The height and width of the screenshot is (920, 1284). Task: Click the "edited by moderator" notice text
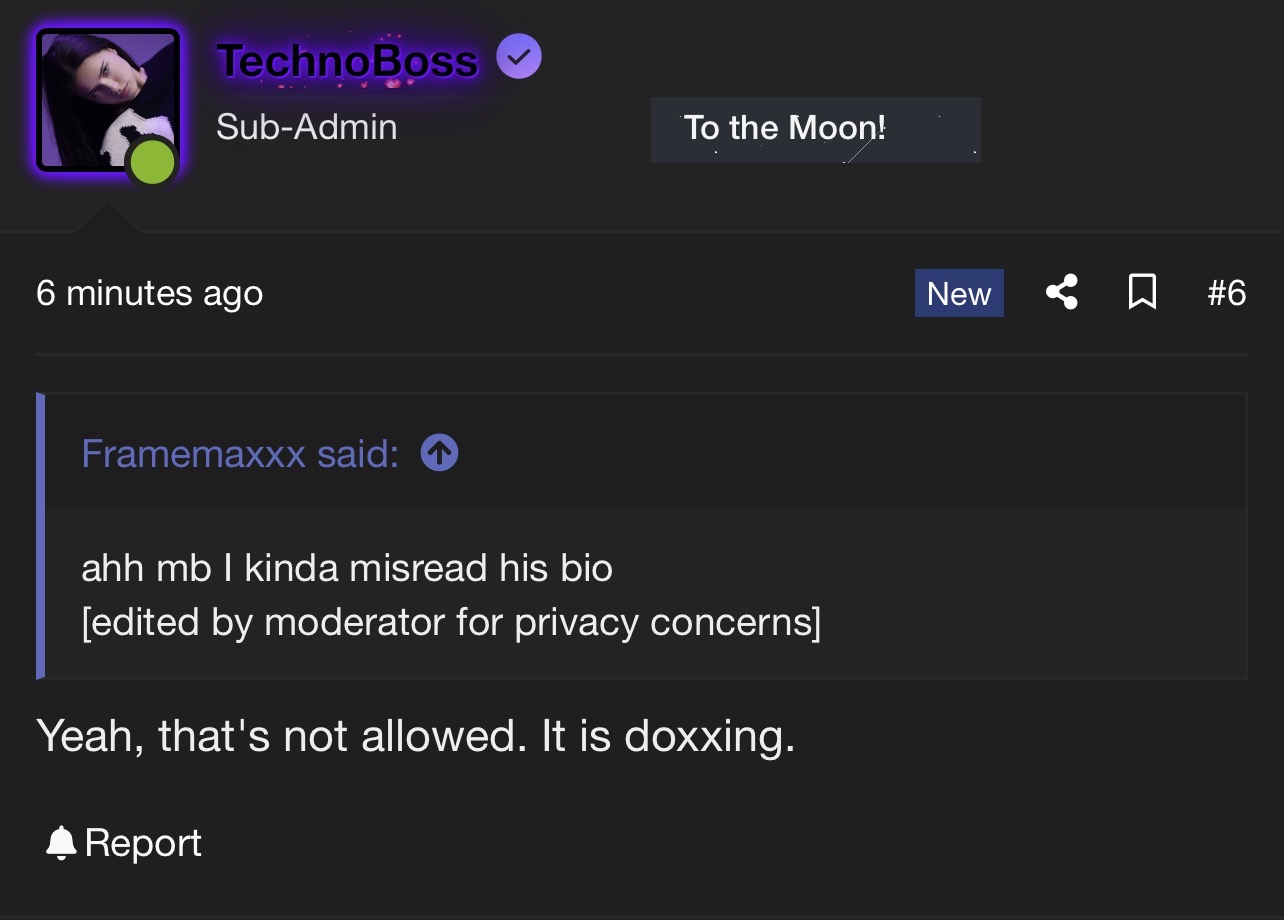click(451, 622)
